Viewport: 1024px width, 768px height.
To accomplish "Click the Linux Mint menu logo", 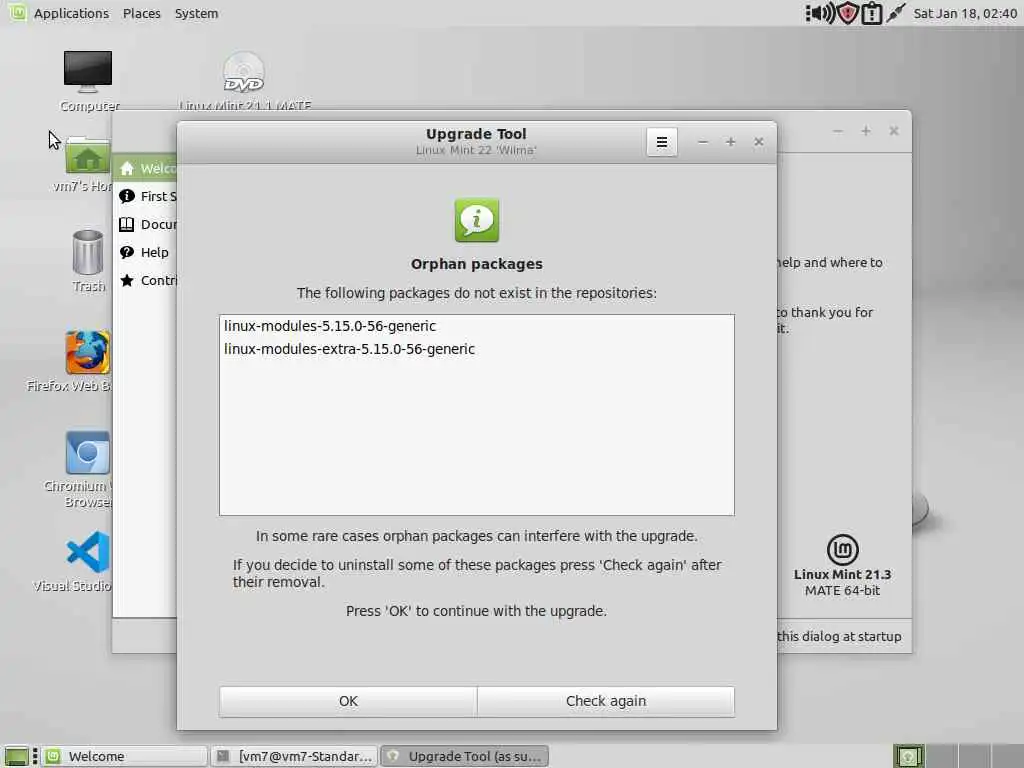I will 17,12.
